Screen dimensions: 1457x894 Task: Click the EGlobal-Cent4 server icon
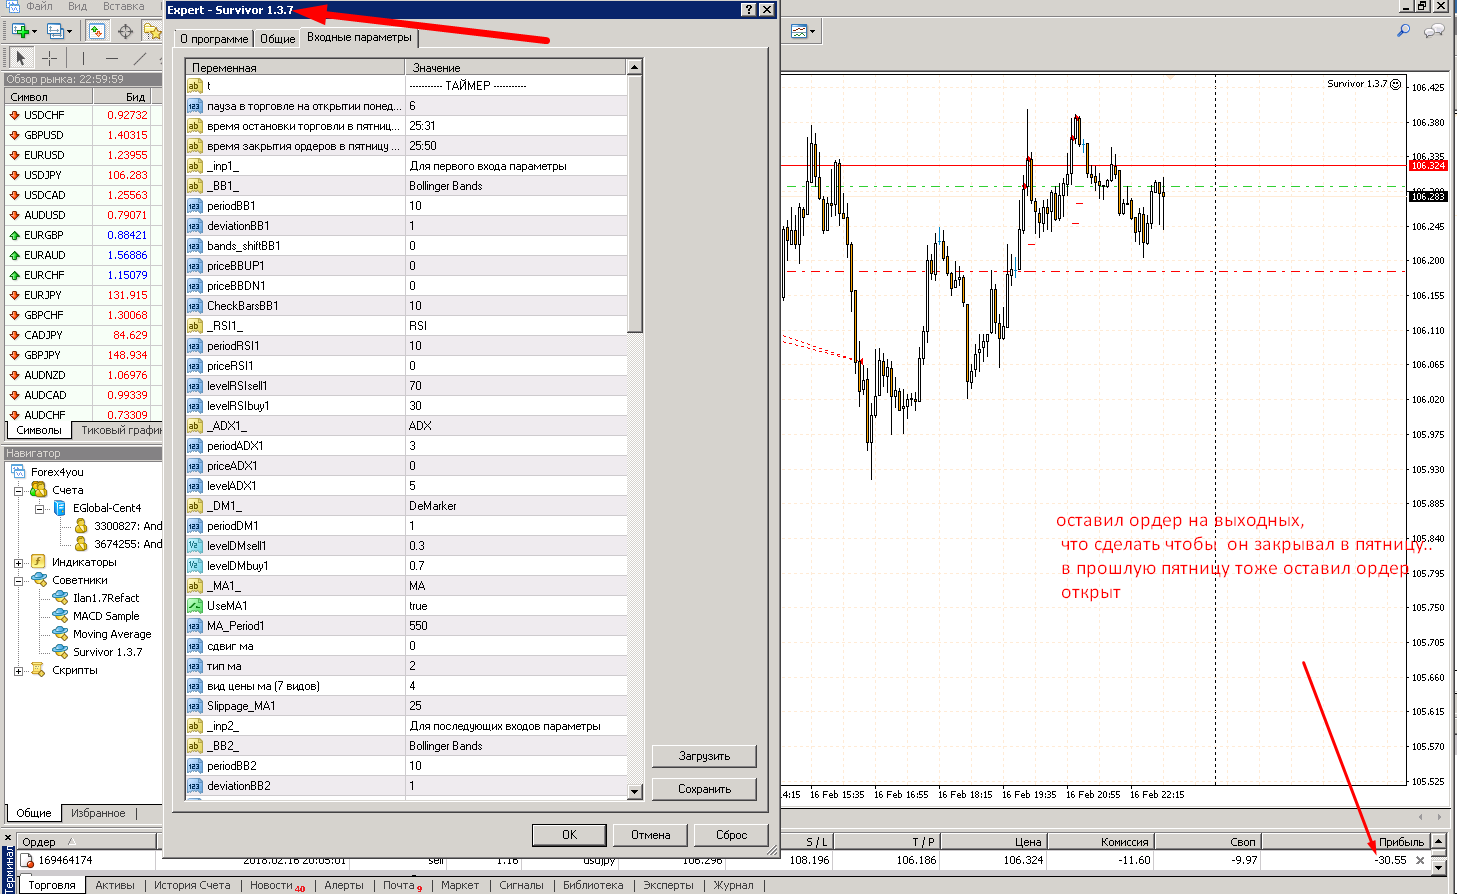60,508
